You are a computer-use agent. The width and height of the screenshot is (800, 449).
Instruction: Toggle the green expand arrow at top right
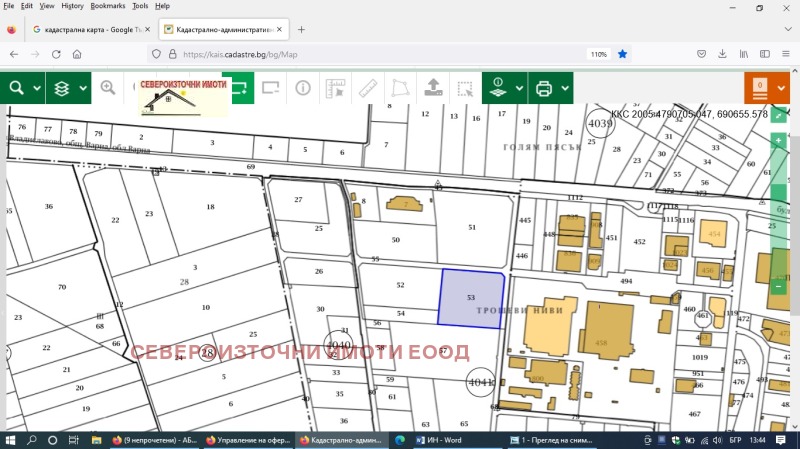(x=778, y=116)
